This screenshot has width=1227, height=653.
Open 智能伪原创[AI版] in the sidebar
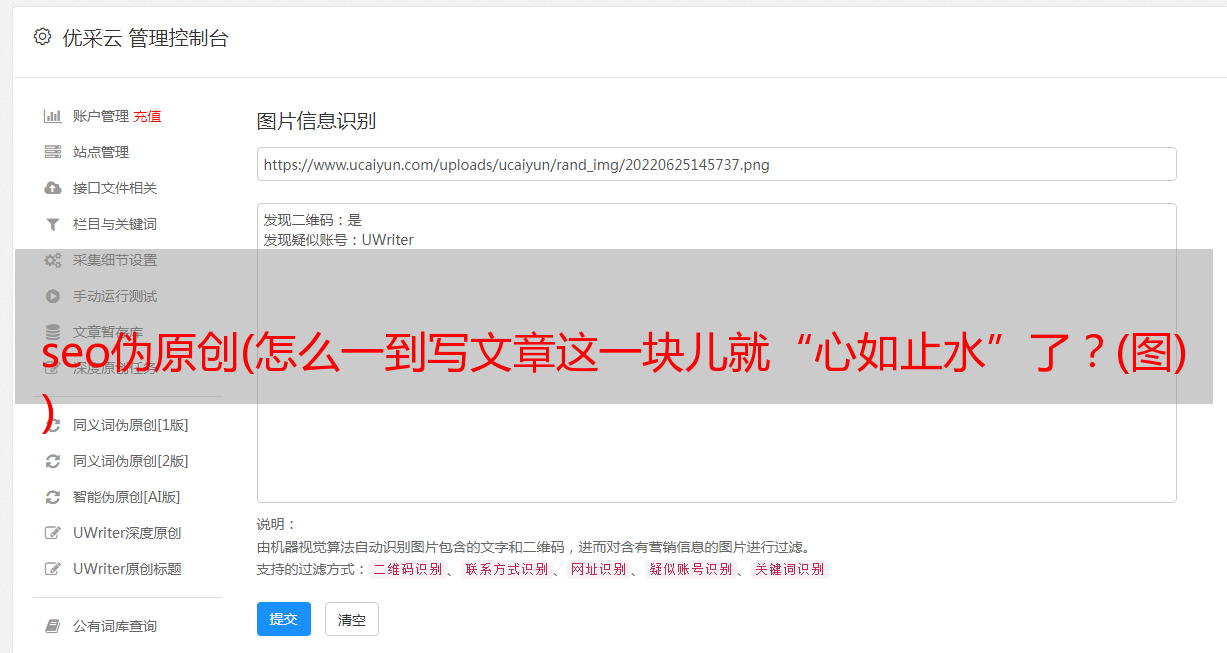tap(127, 497)
